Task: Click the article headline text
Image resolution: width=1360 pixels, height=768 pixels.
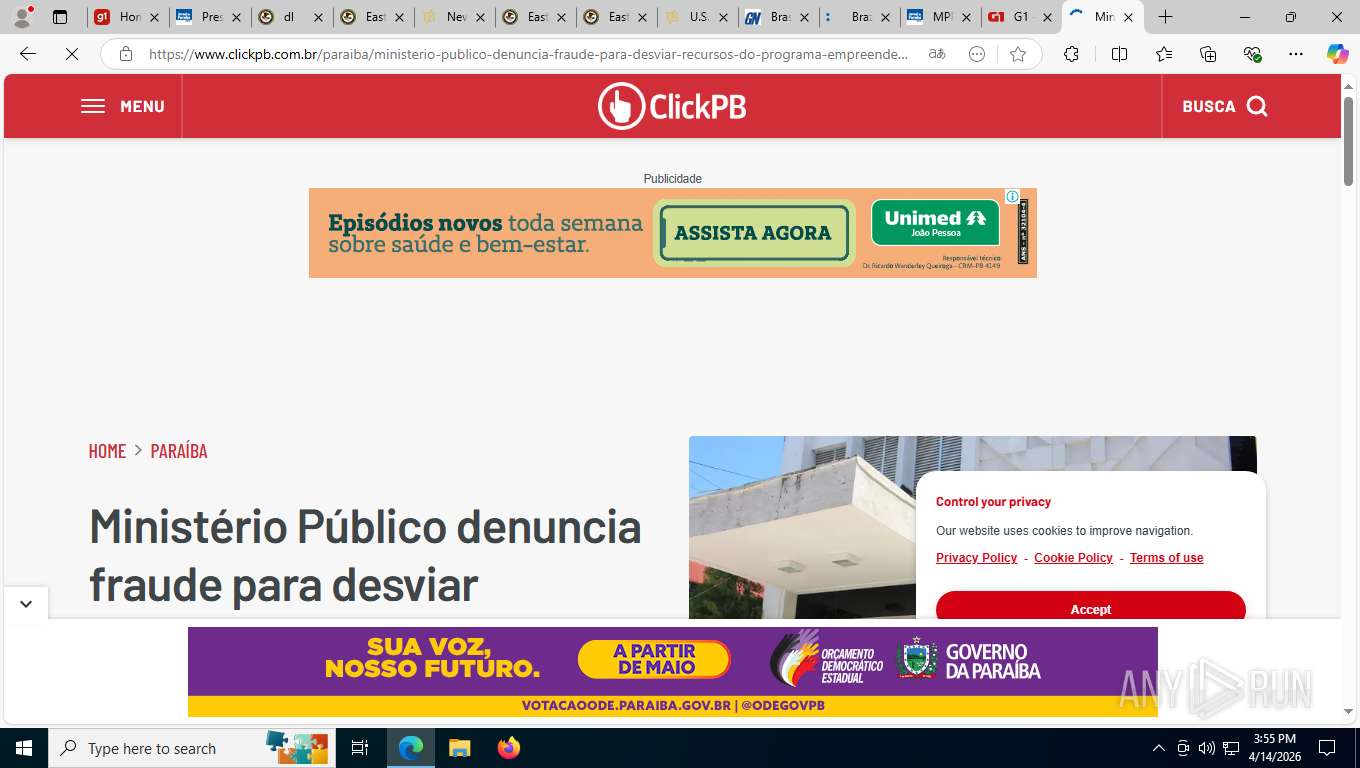Action: point(365,555)
